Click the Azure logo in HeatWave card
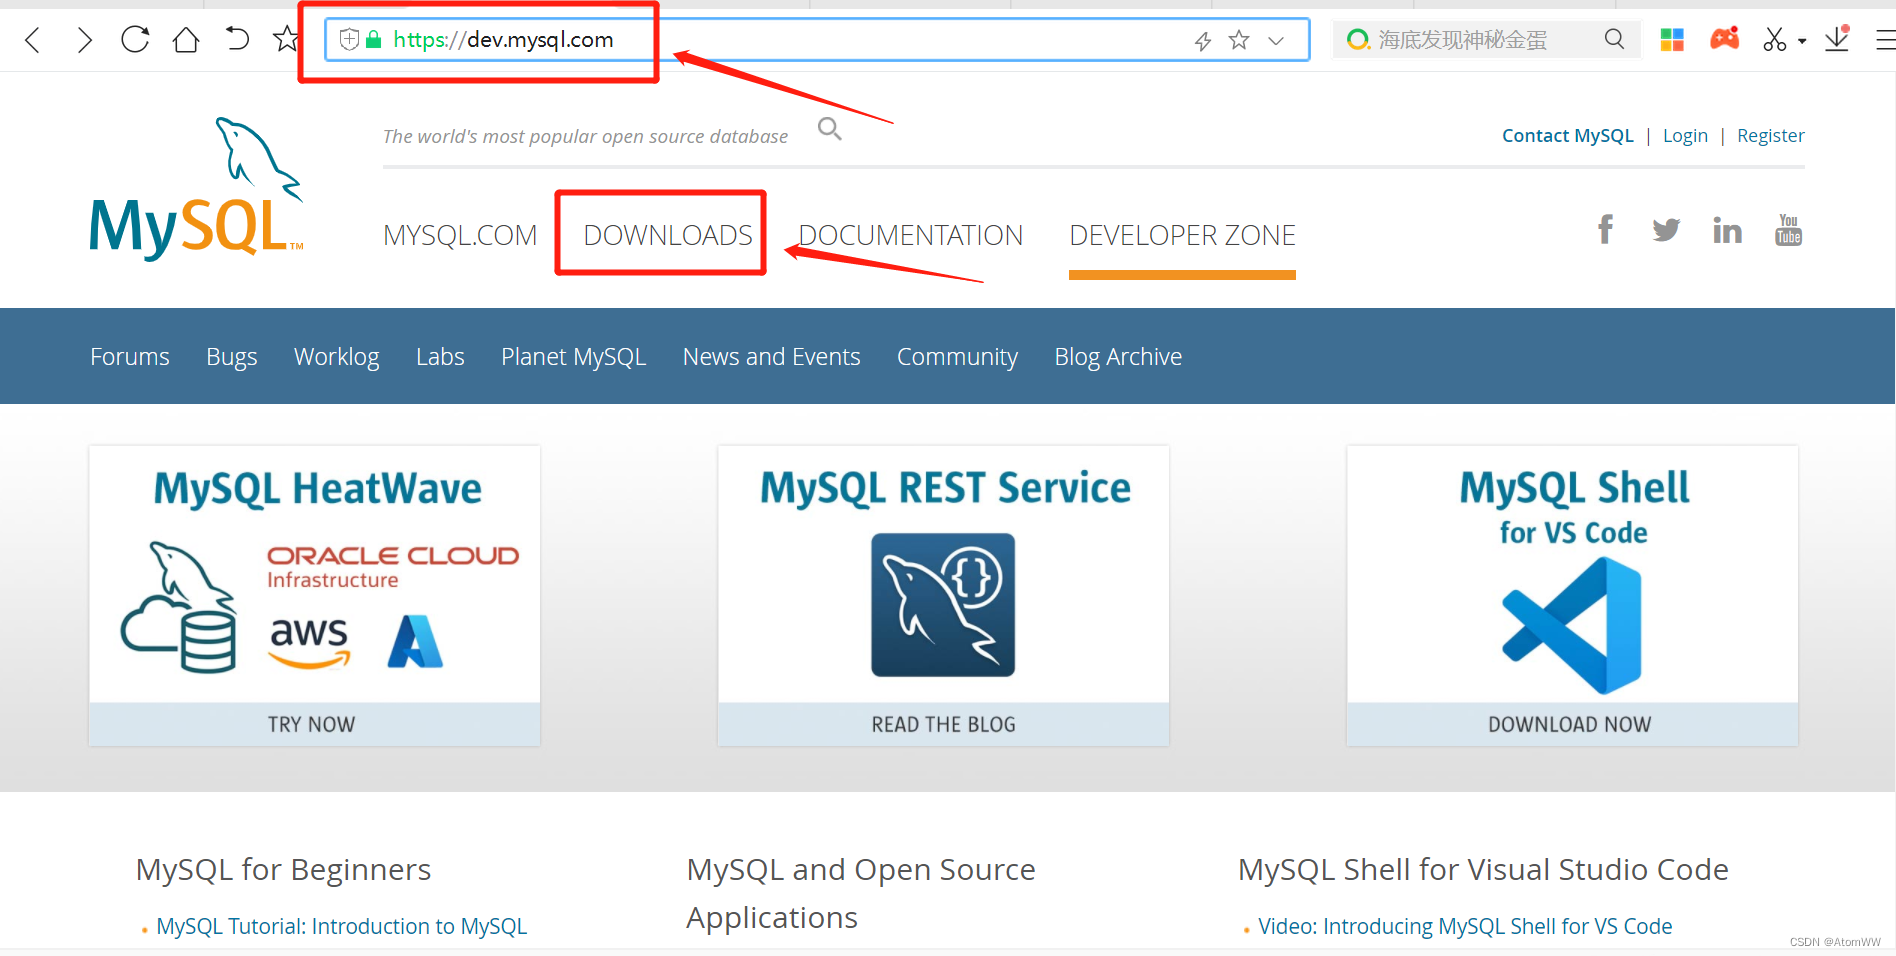The image size is (1896, 956). pos(415,641)
